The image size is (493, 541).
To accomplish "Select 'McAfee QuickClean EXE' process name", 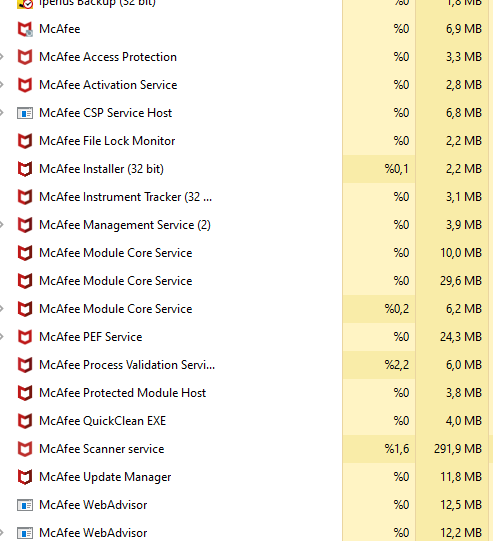I will 103,421.
